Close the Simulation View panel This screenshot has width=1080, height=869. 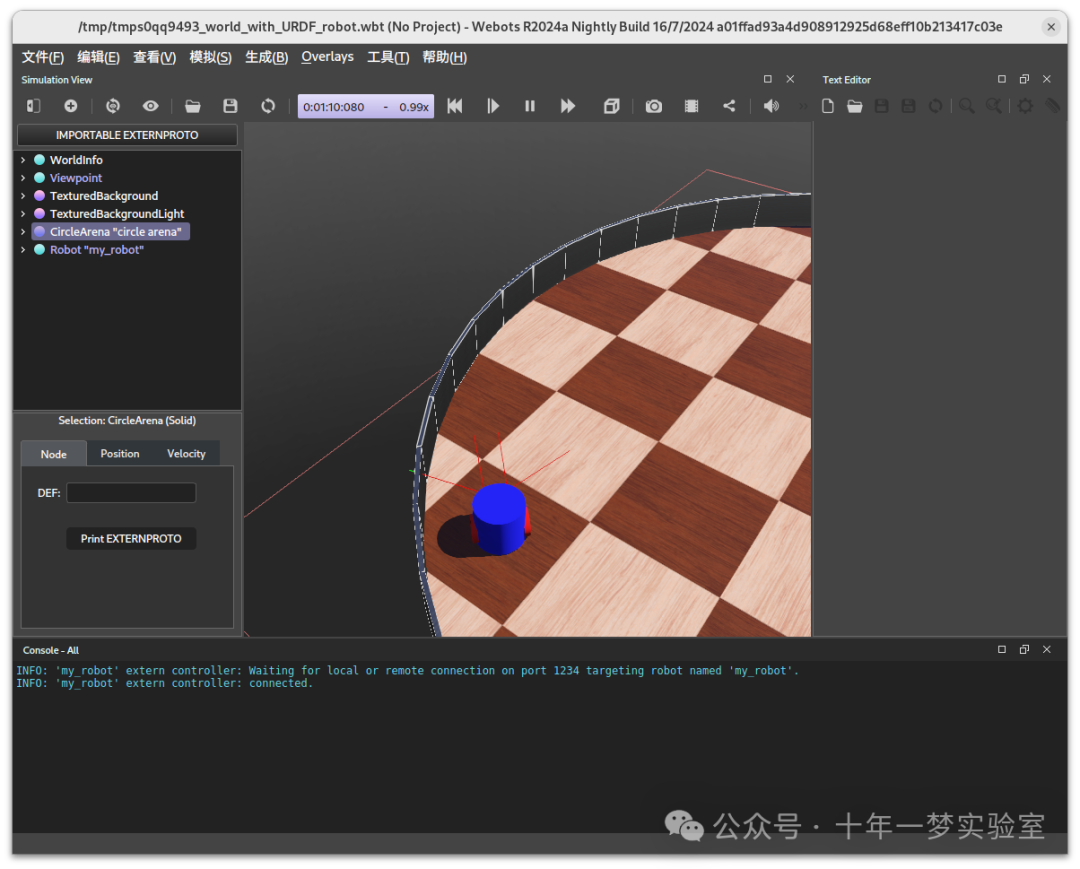790,79
